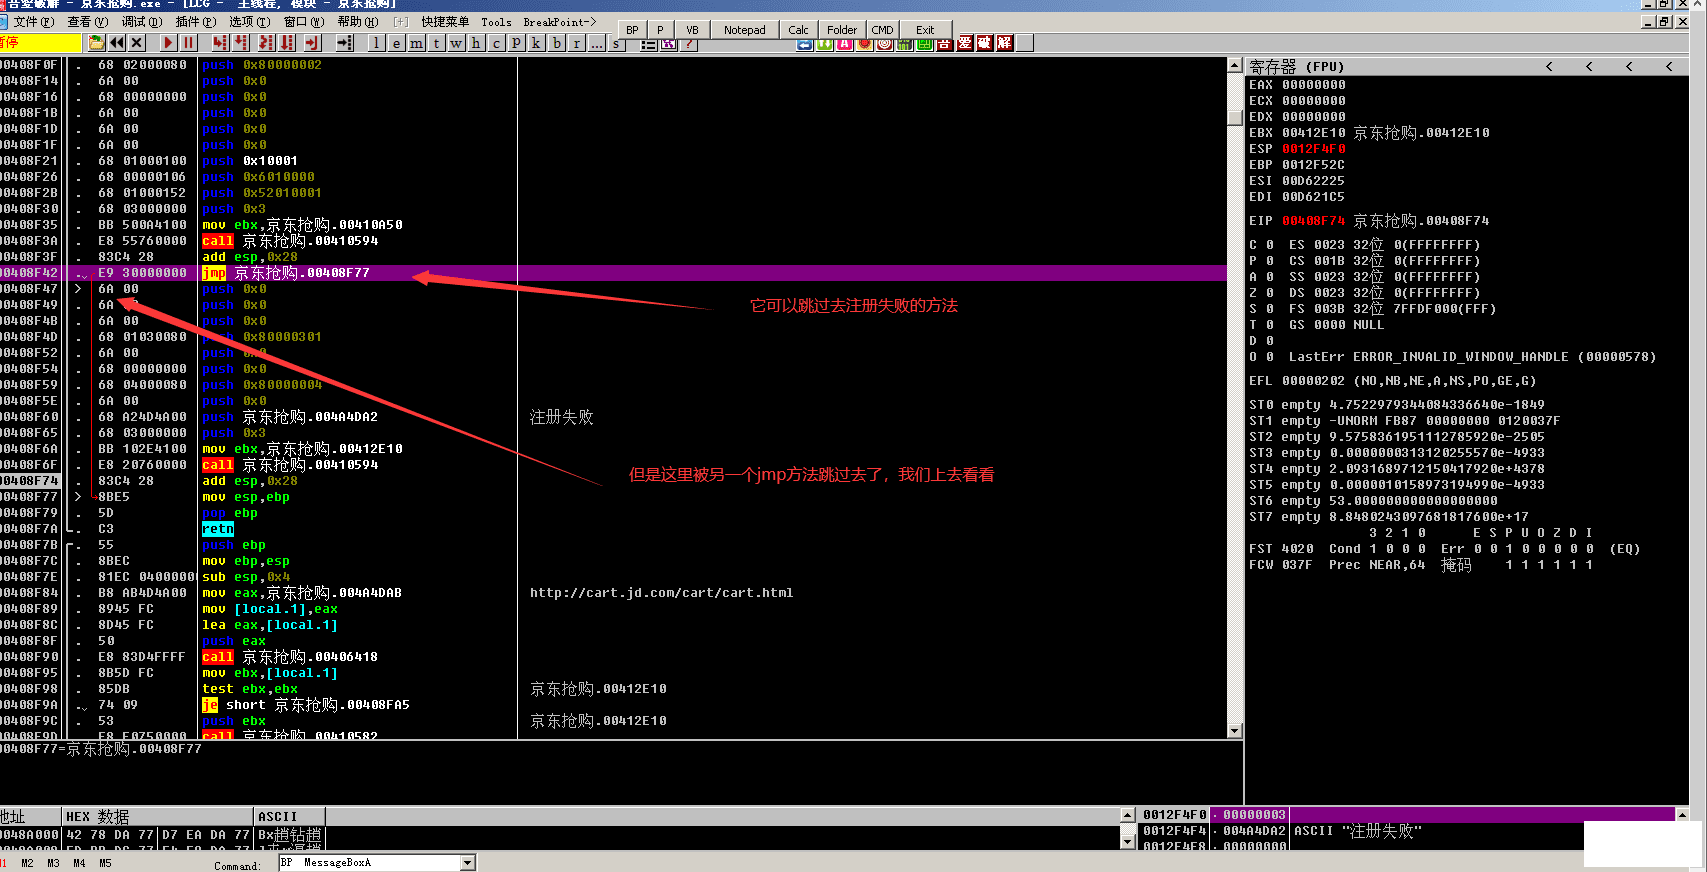
Task: Open the 快捷菜单 menu
Action: 445,21
